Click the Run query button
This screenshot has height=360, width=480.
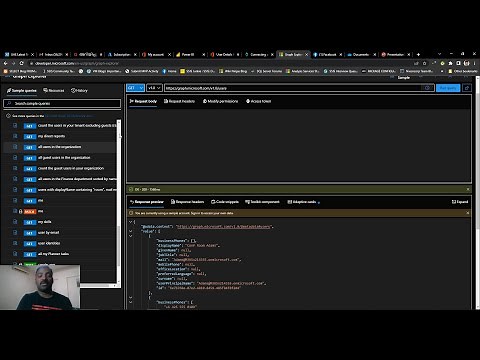pos(448,88)
